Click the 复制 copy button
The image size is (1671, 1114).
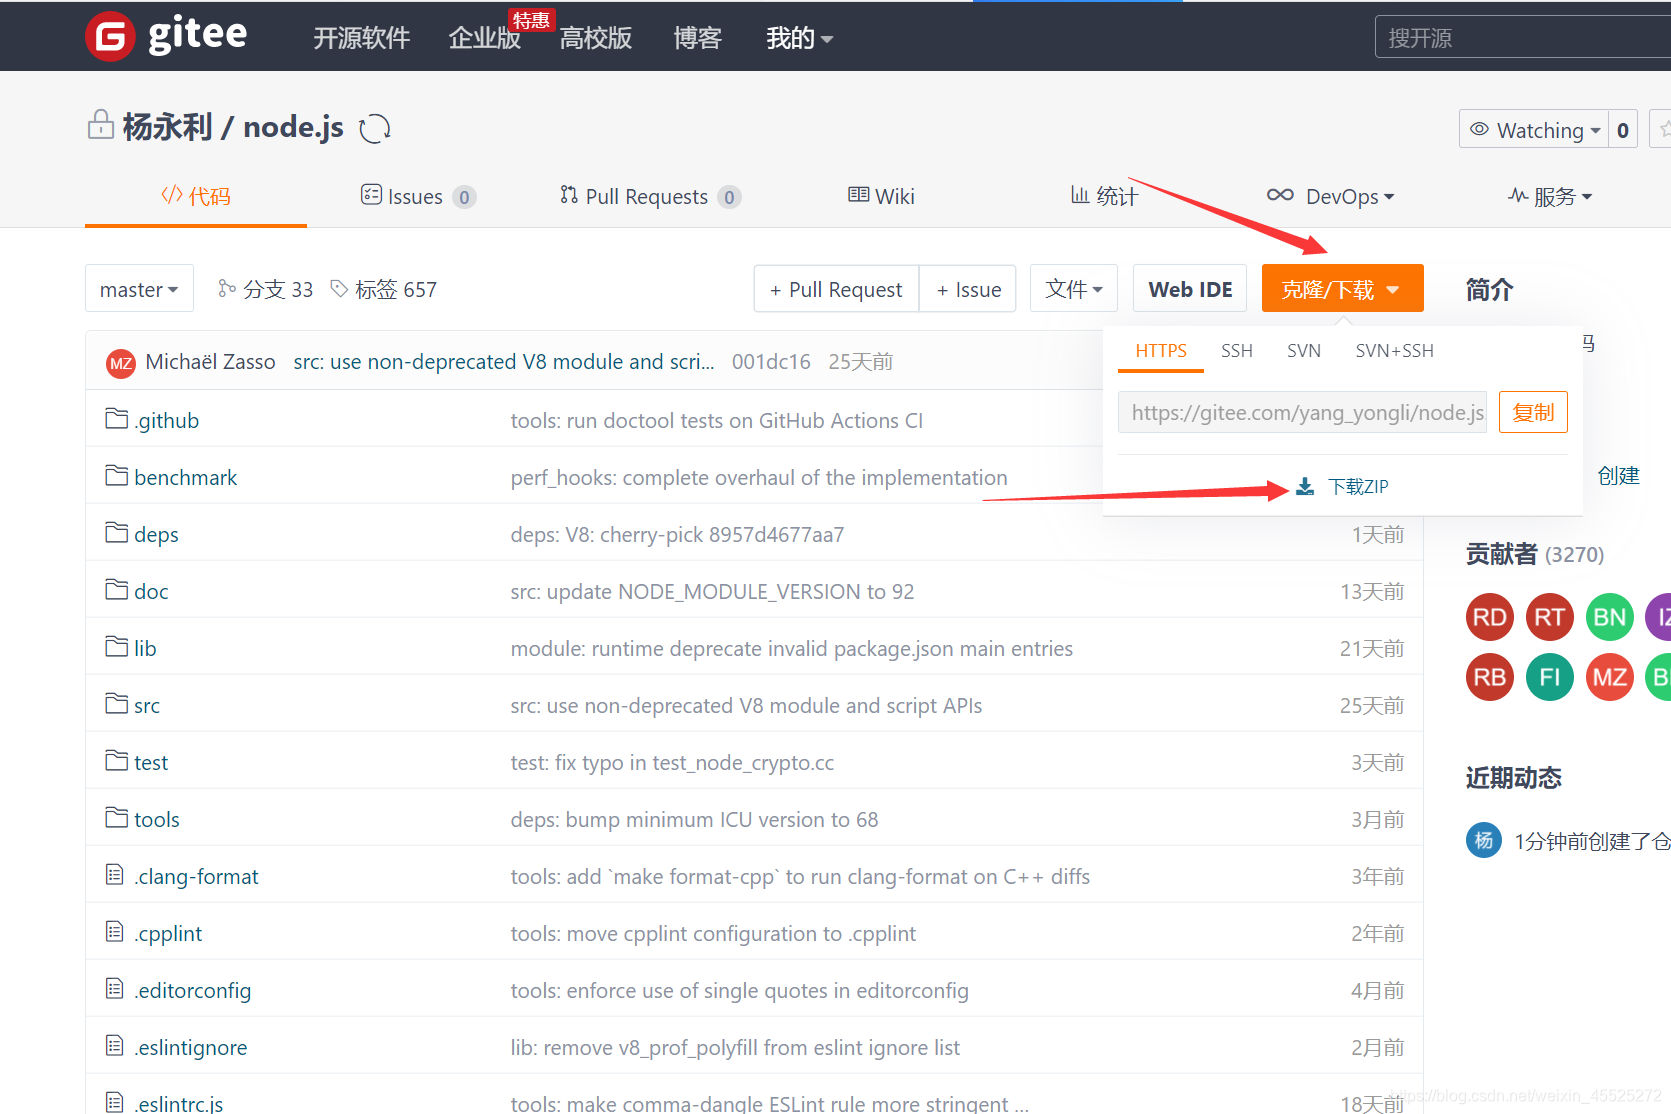point(1533,412)
